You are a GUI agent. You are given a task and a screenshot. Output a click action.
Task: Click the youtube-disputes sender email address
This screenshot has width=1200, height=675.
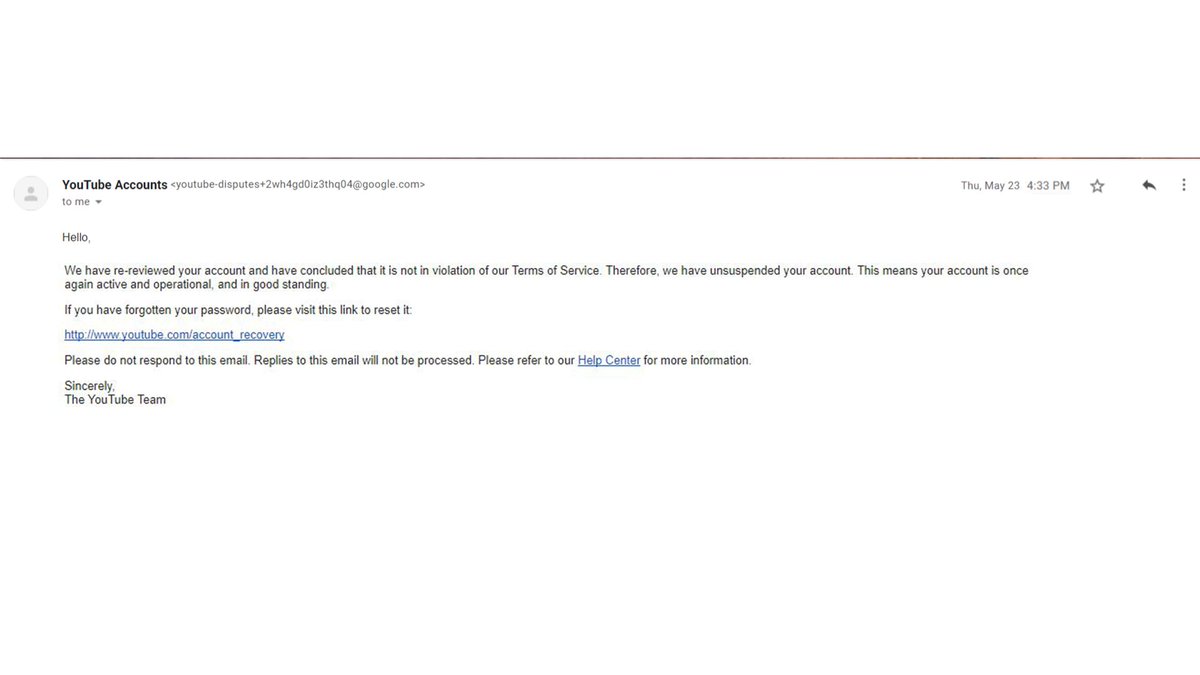click(x=298, y=185)
